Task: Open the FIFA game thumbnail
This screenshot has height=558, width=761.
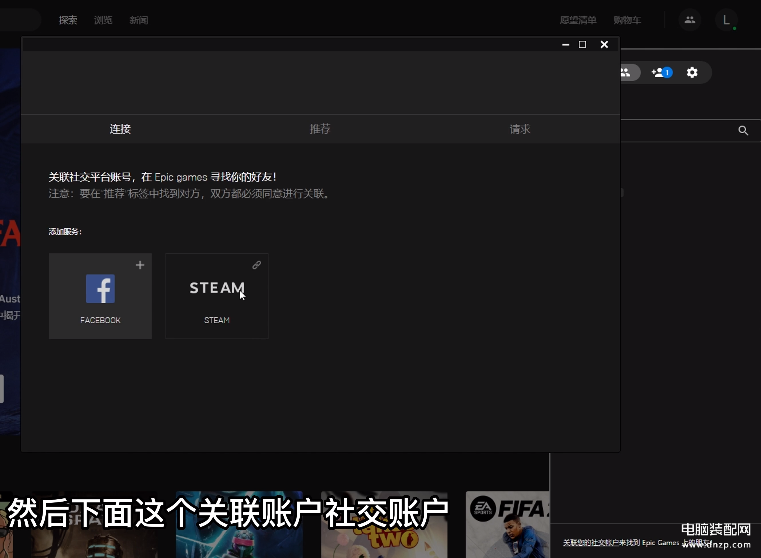Action: coord(507,525)
